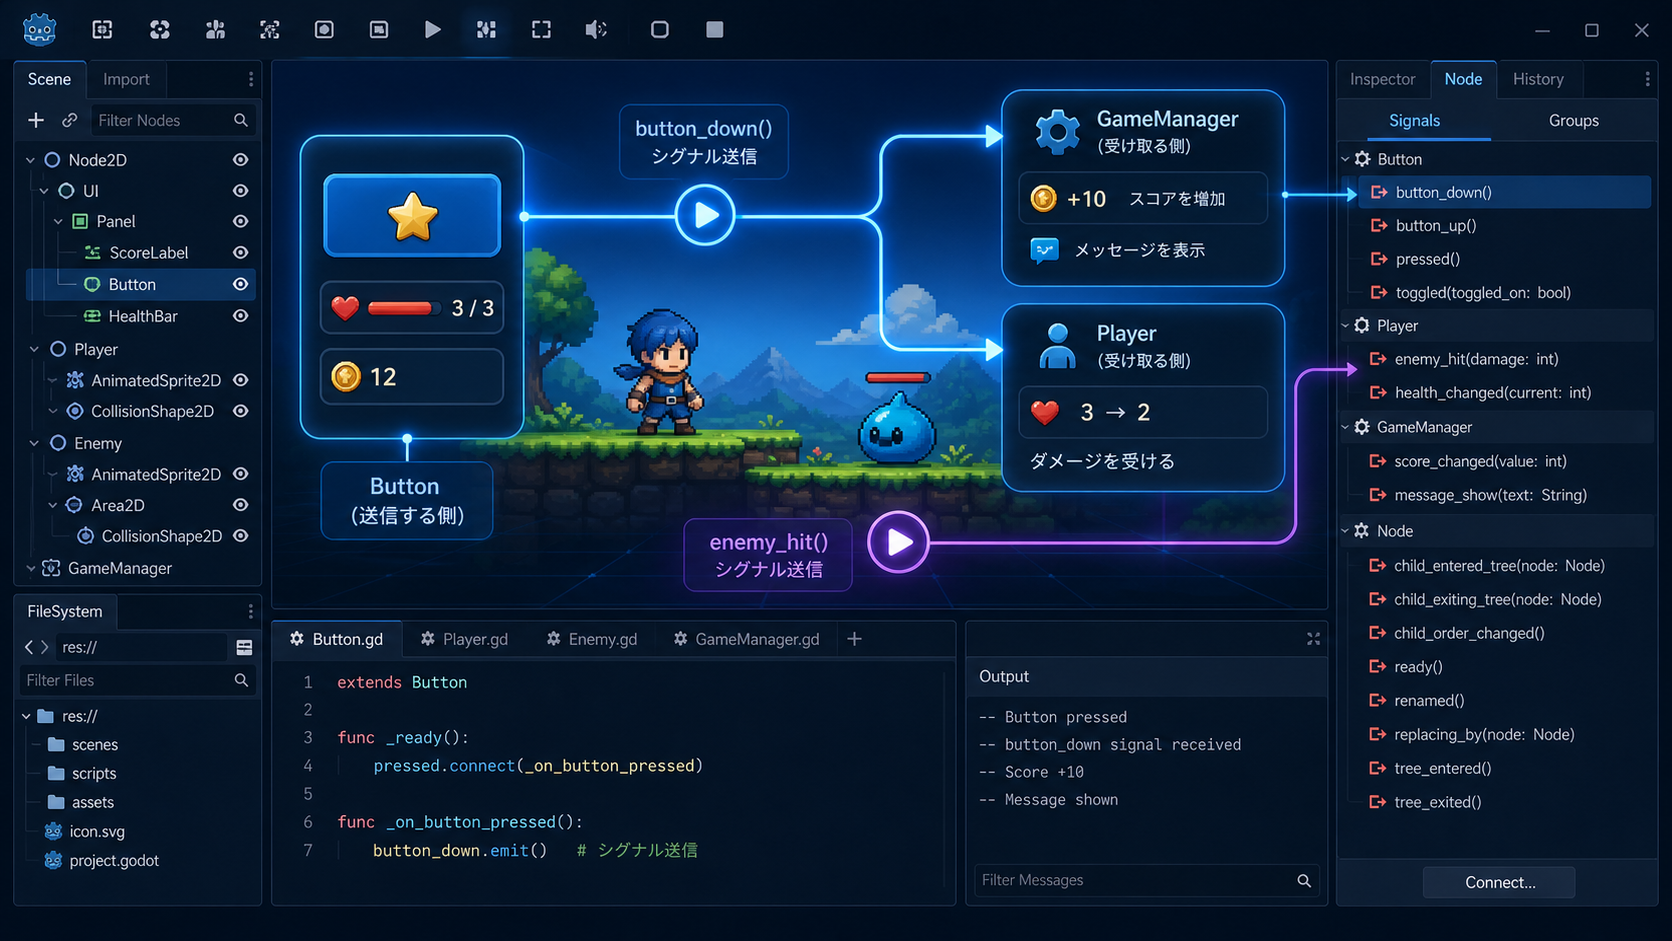Image resolution: width=1672 pixels, height=941 pixels.
Task: Collapse Node signals group
Action: pos(1345,531)
